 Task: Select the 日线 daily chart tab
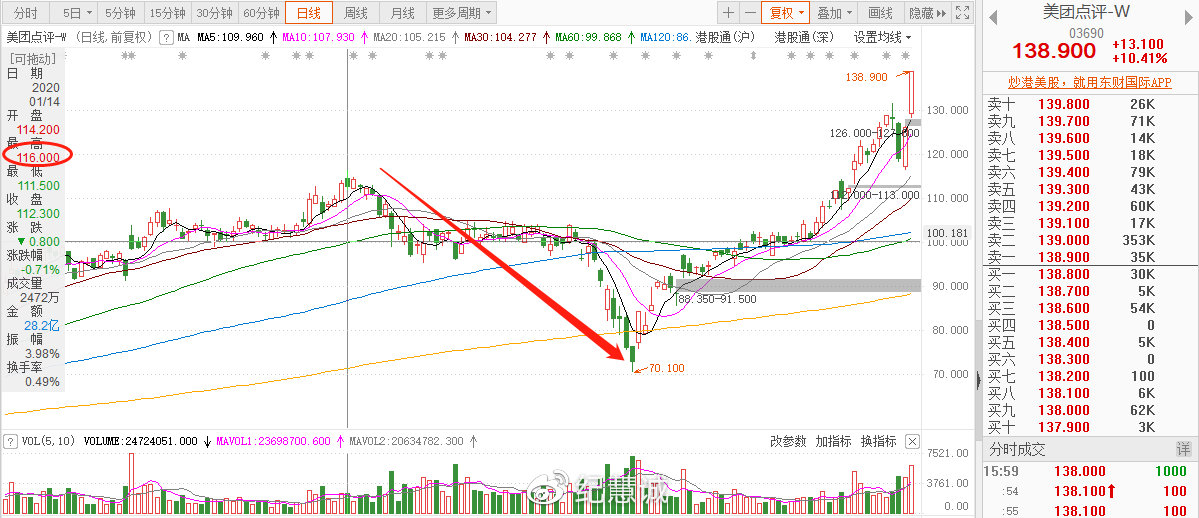309,12
